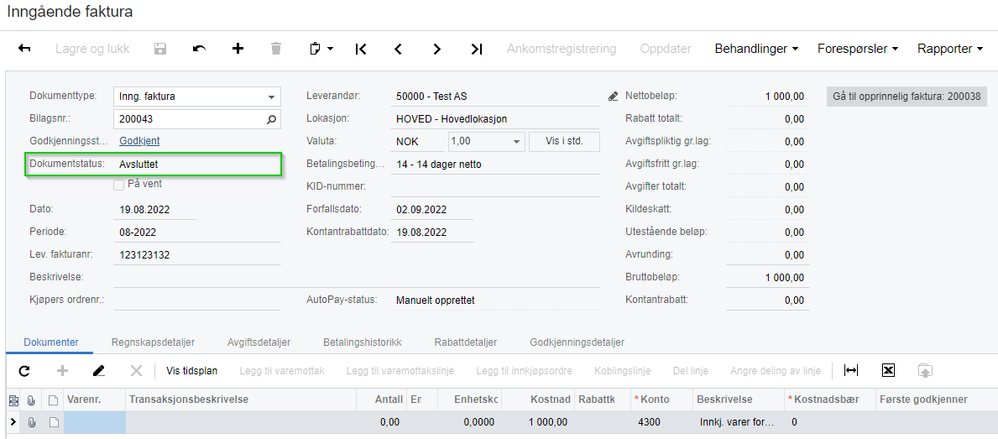Select the Dokumenter tab

pos(51,342)
